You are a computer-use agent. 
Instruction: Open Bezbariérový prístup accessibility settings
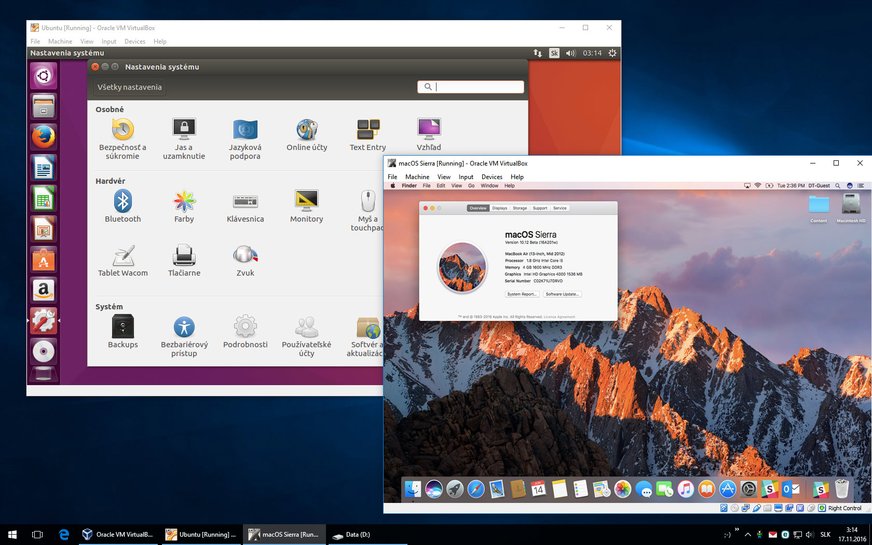click(184, 328)
